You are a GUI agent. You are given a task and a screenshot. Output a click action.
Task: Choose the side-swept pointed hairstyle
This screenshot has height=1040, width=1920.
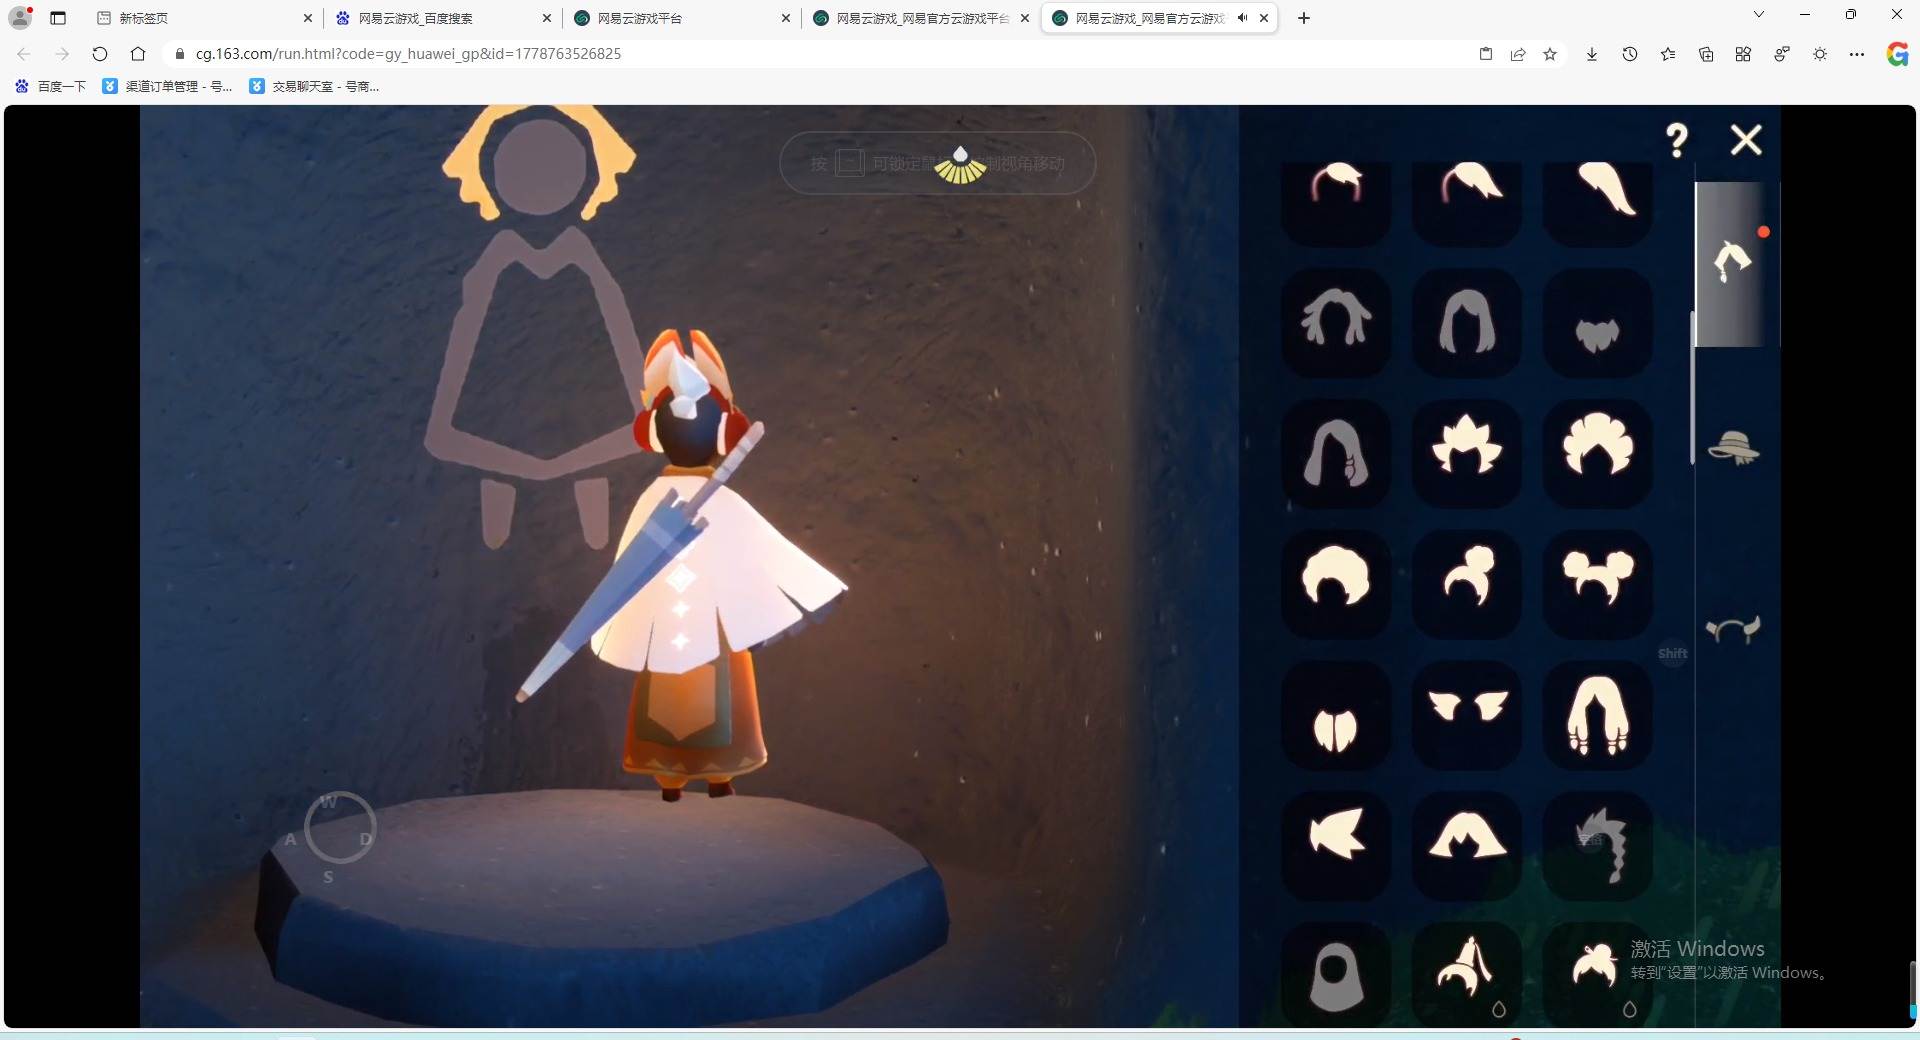(x=1336, y=846)
